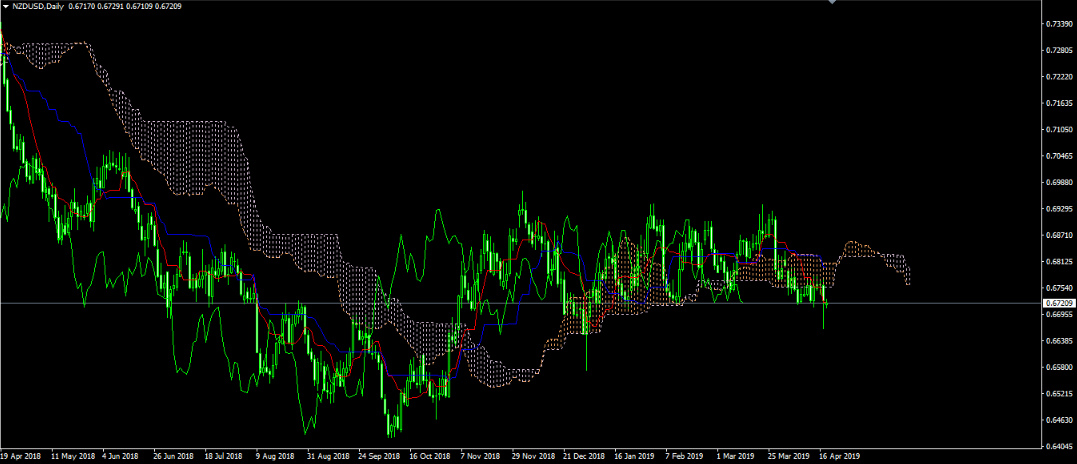Open the dropdown arrow beside NZDUSD,Daily
The image size is (1077, 464).
(x=5, y=6)
